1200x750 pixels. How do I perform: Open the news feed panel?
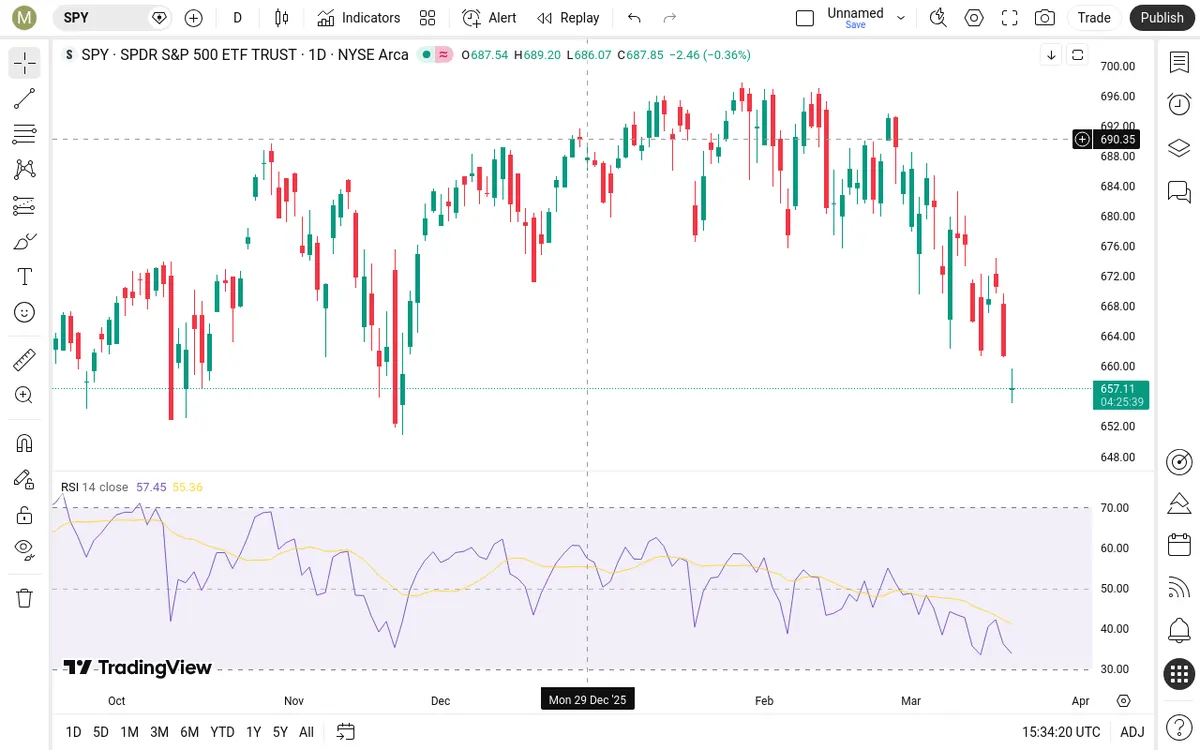[x=1179, y=587]
